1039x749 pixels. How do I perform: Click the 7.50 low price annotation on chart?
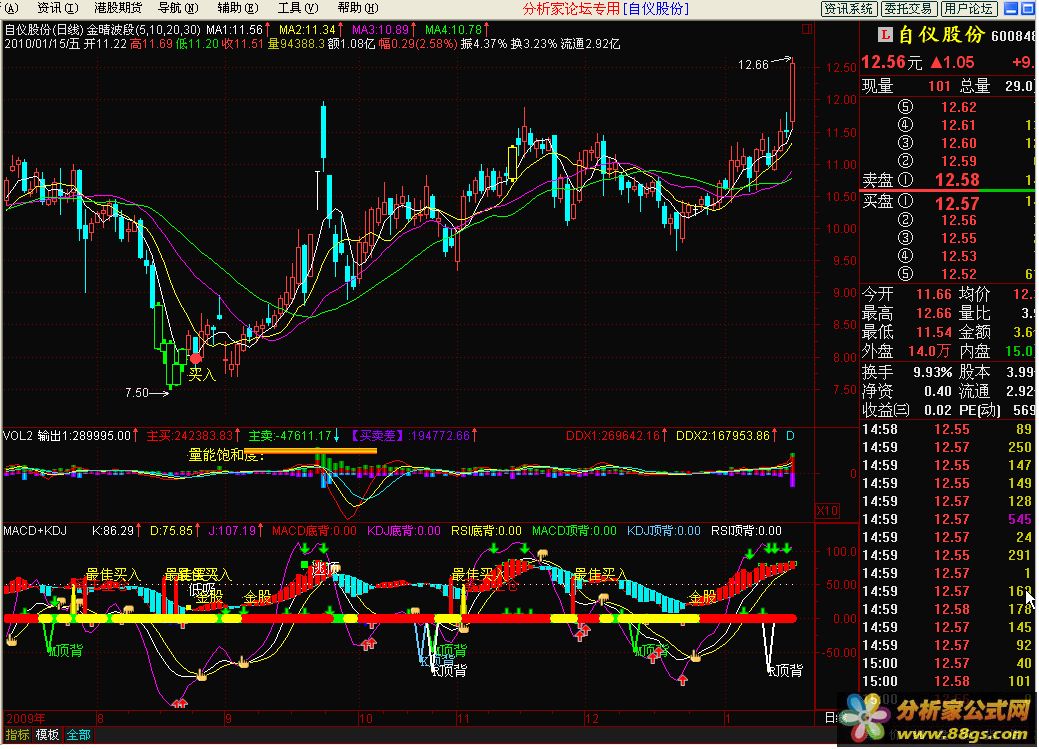coord(137,393)
